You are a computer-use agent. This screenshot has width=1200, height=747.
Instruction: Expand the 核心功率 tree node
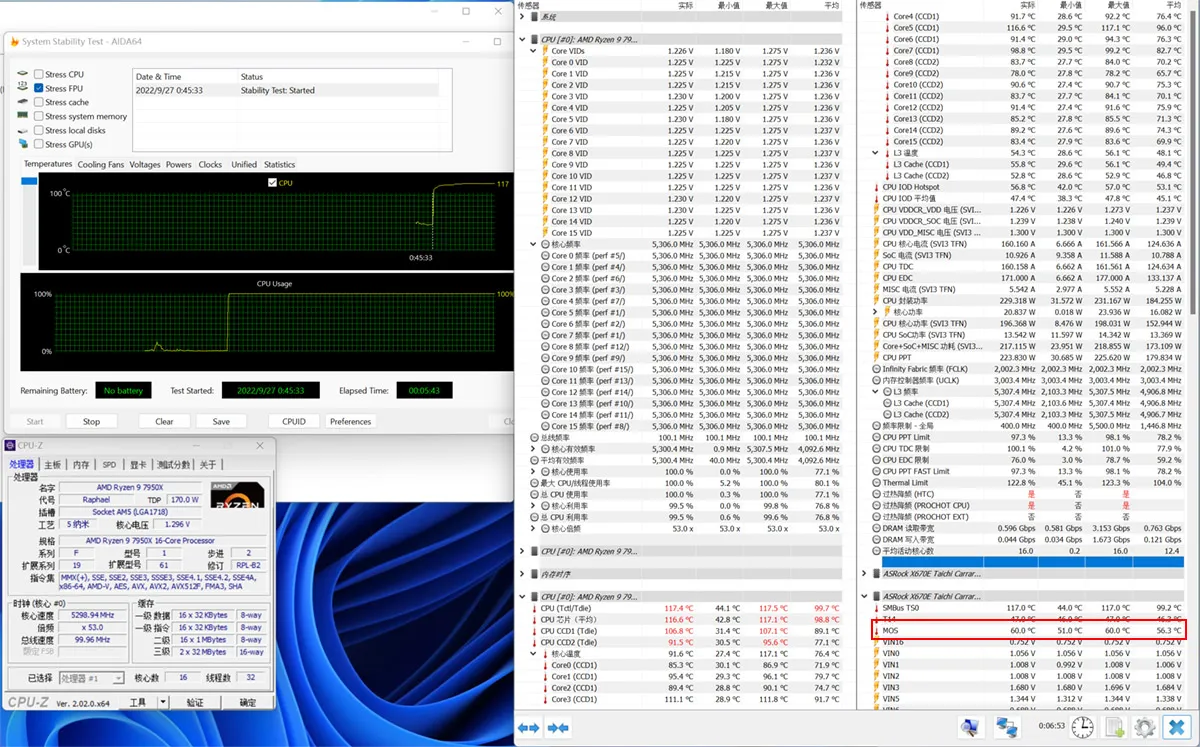876,312
